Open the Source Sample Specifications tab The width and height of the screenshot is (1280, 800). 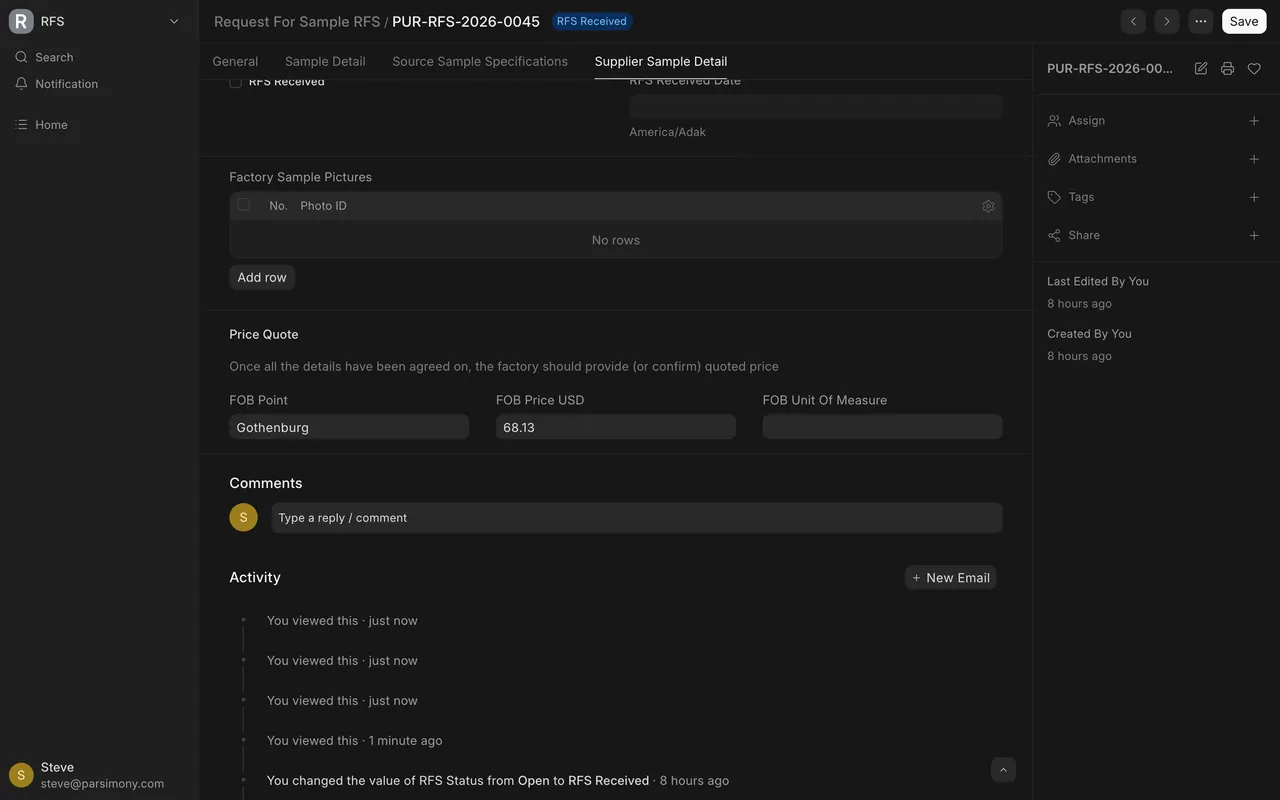pyautogui.click(x=480, y=61)
